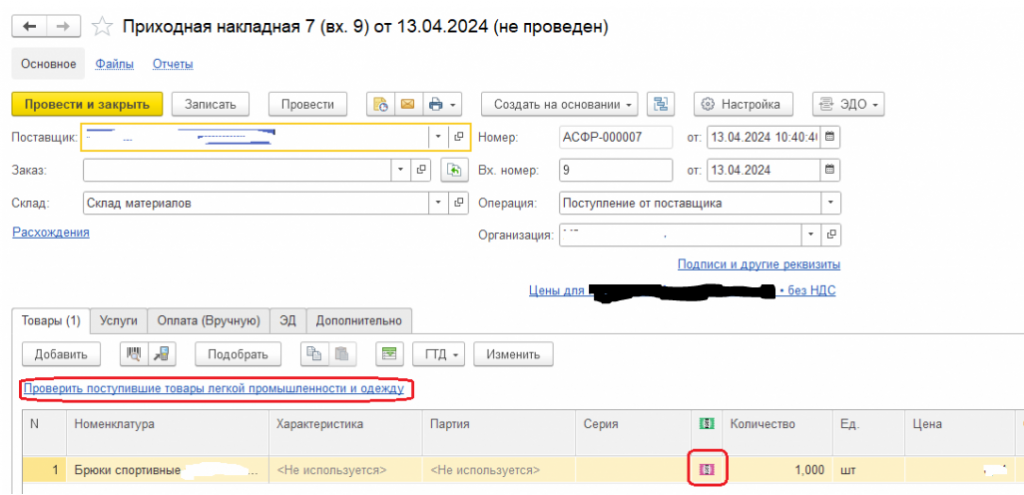This screenshot has height=495, width=1024.
Task: Open related documents structure icon
Action: coord(660,104)
